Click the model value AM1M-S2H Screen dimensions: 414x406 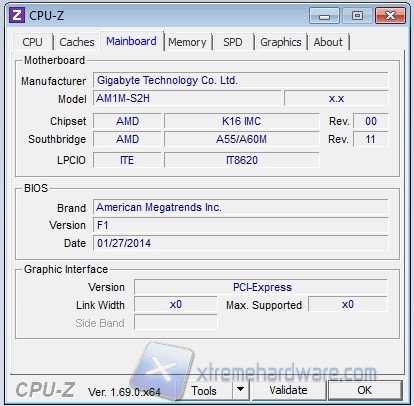(x=187, y=98)
